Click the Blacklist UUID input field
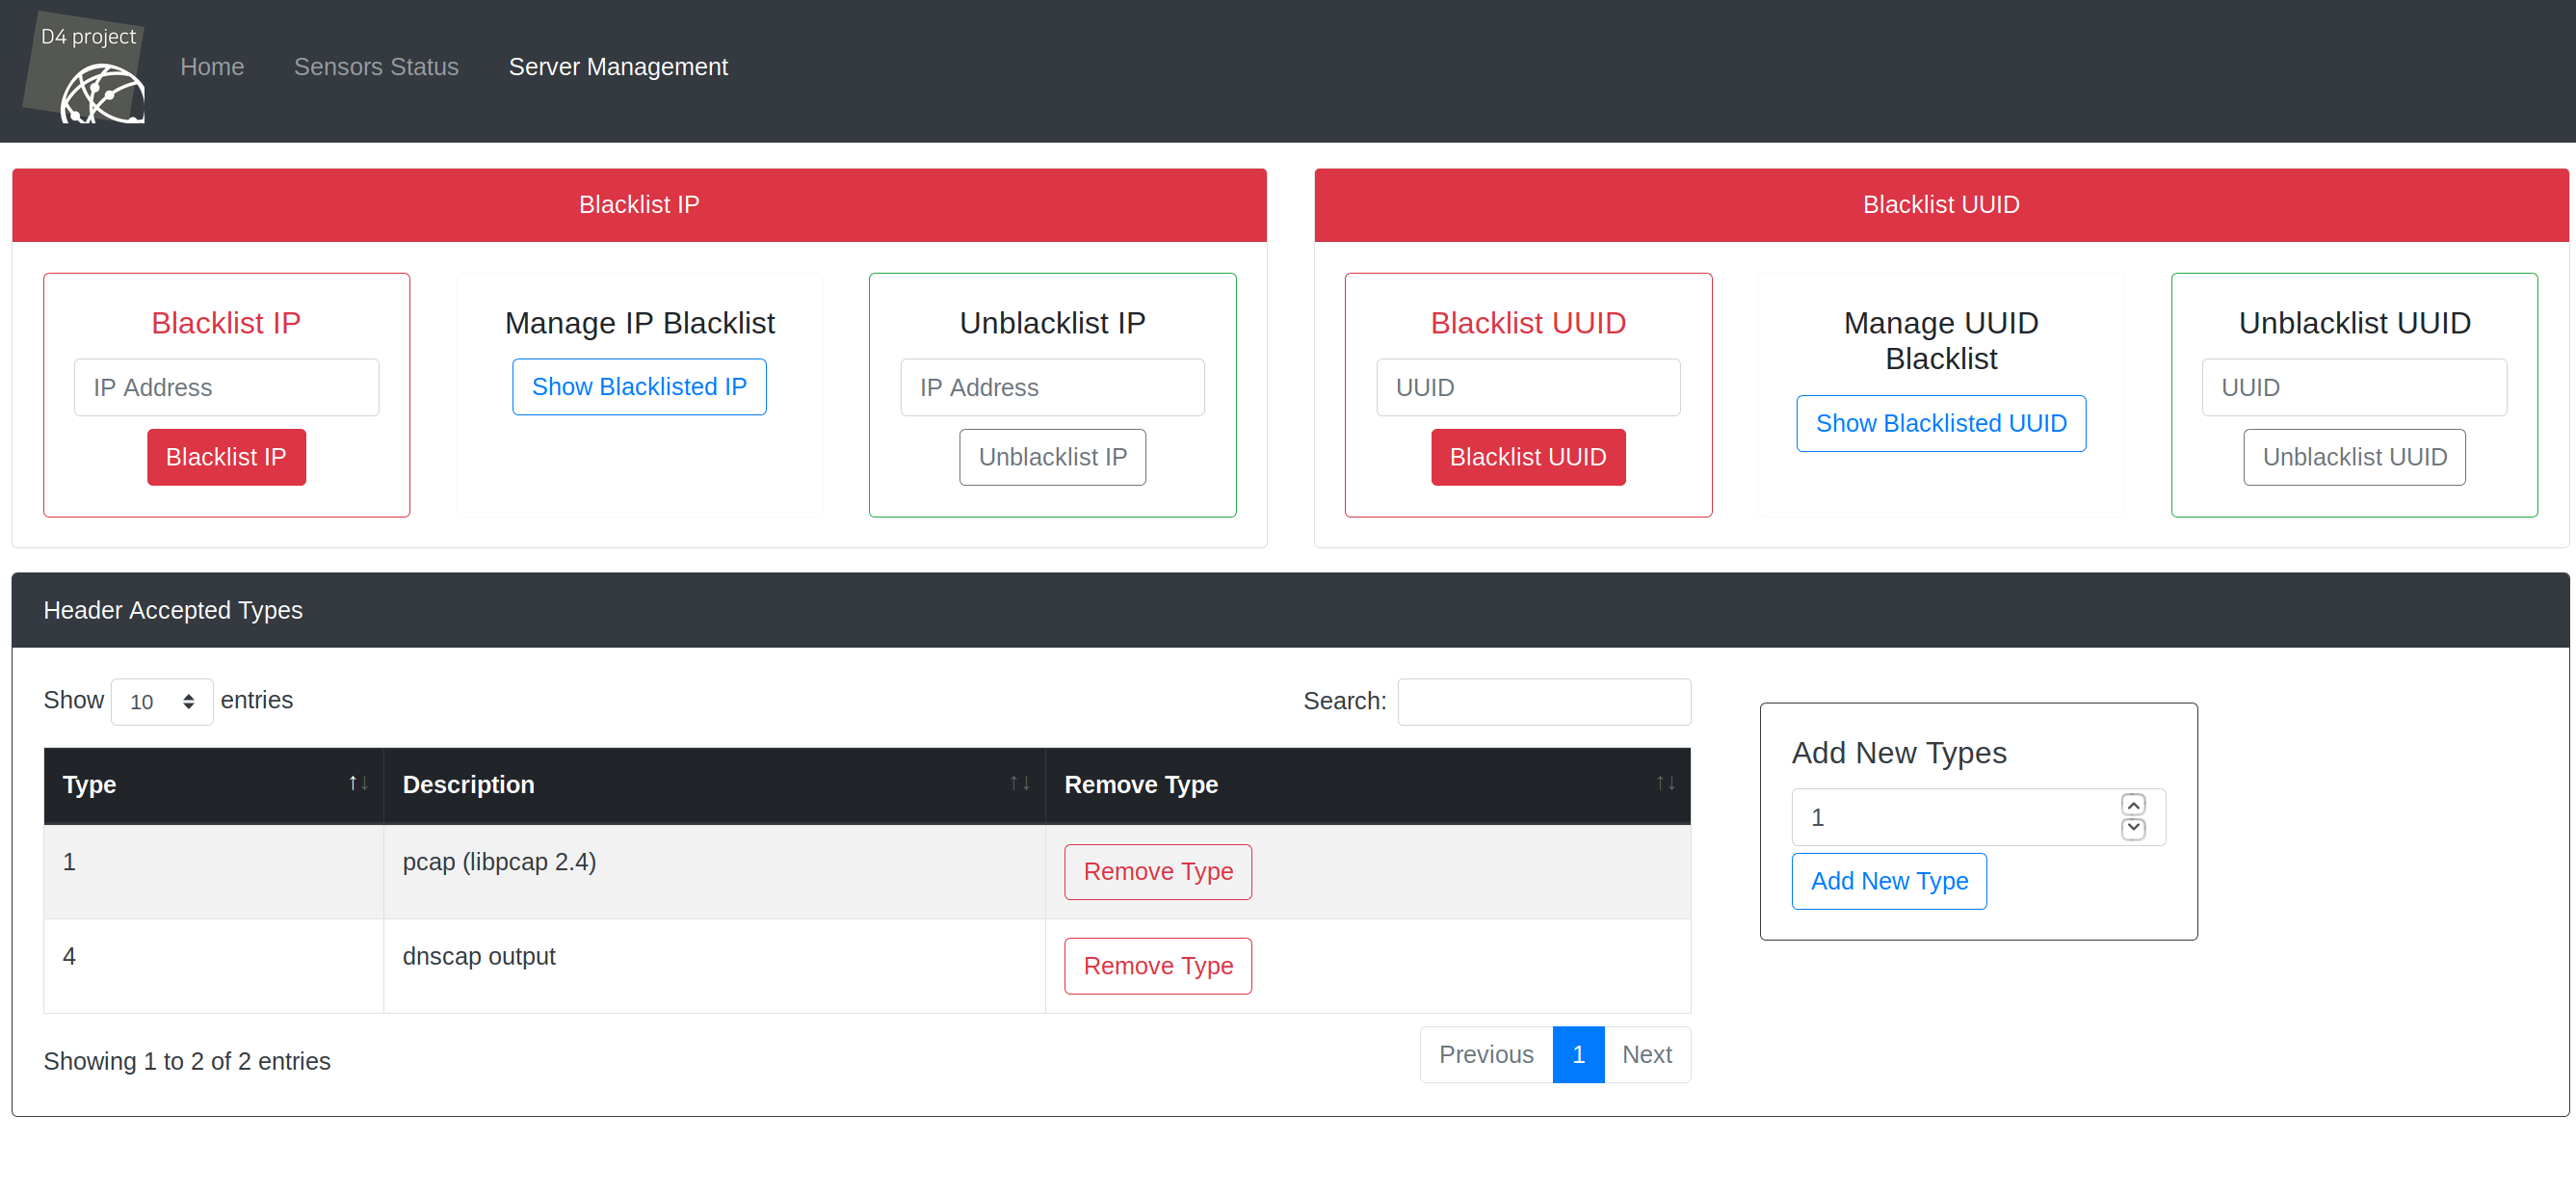The width and height of the screenshot is (2576, 1195). pos(1527,388)
